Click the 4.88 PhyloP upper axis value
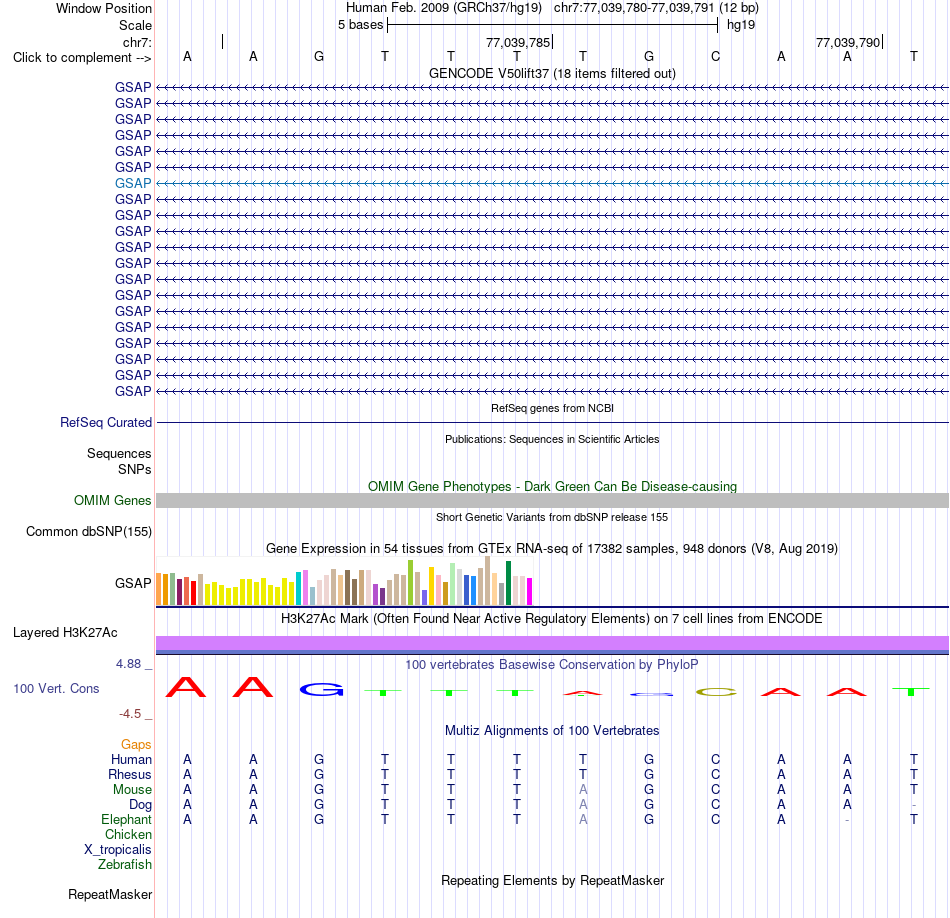This screenshot has height=918, width=950. [128, 664]
